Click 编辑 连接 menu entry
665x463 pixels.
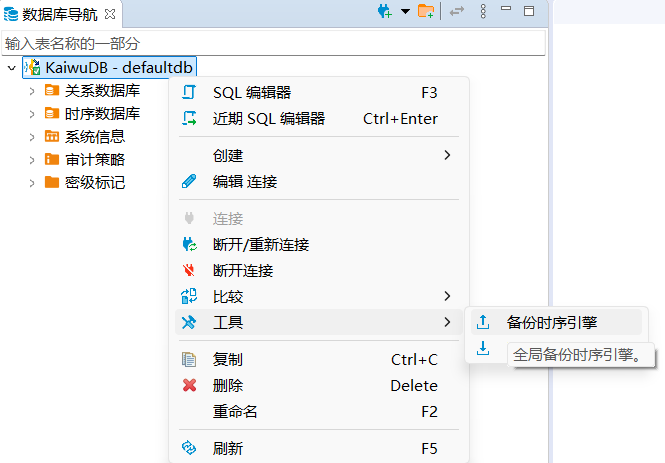coord(319,181)
